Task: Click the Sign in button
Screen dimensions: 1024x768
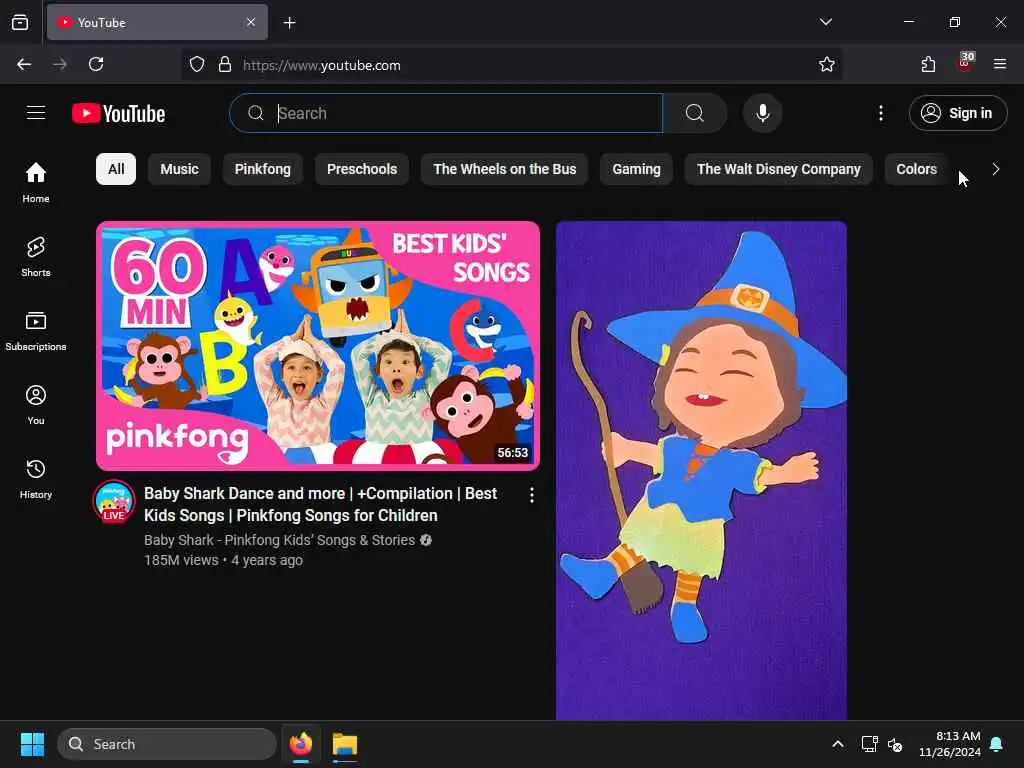Action: 958,113
